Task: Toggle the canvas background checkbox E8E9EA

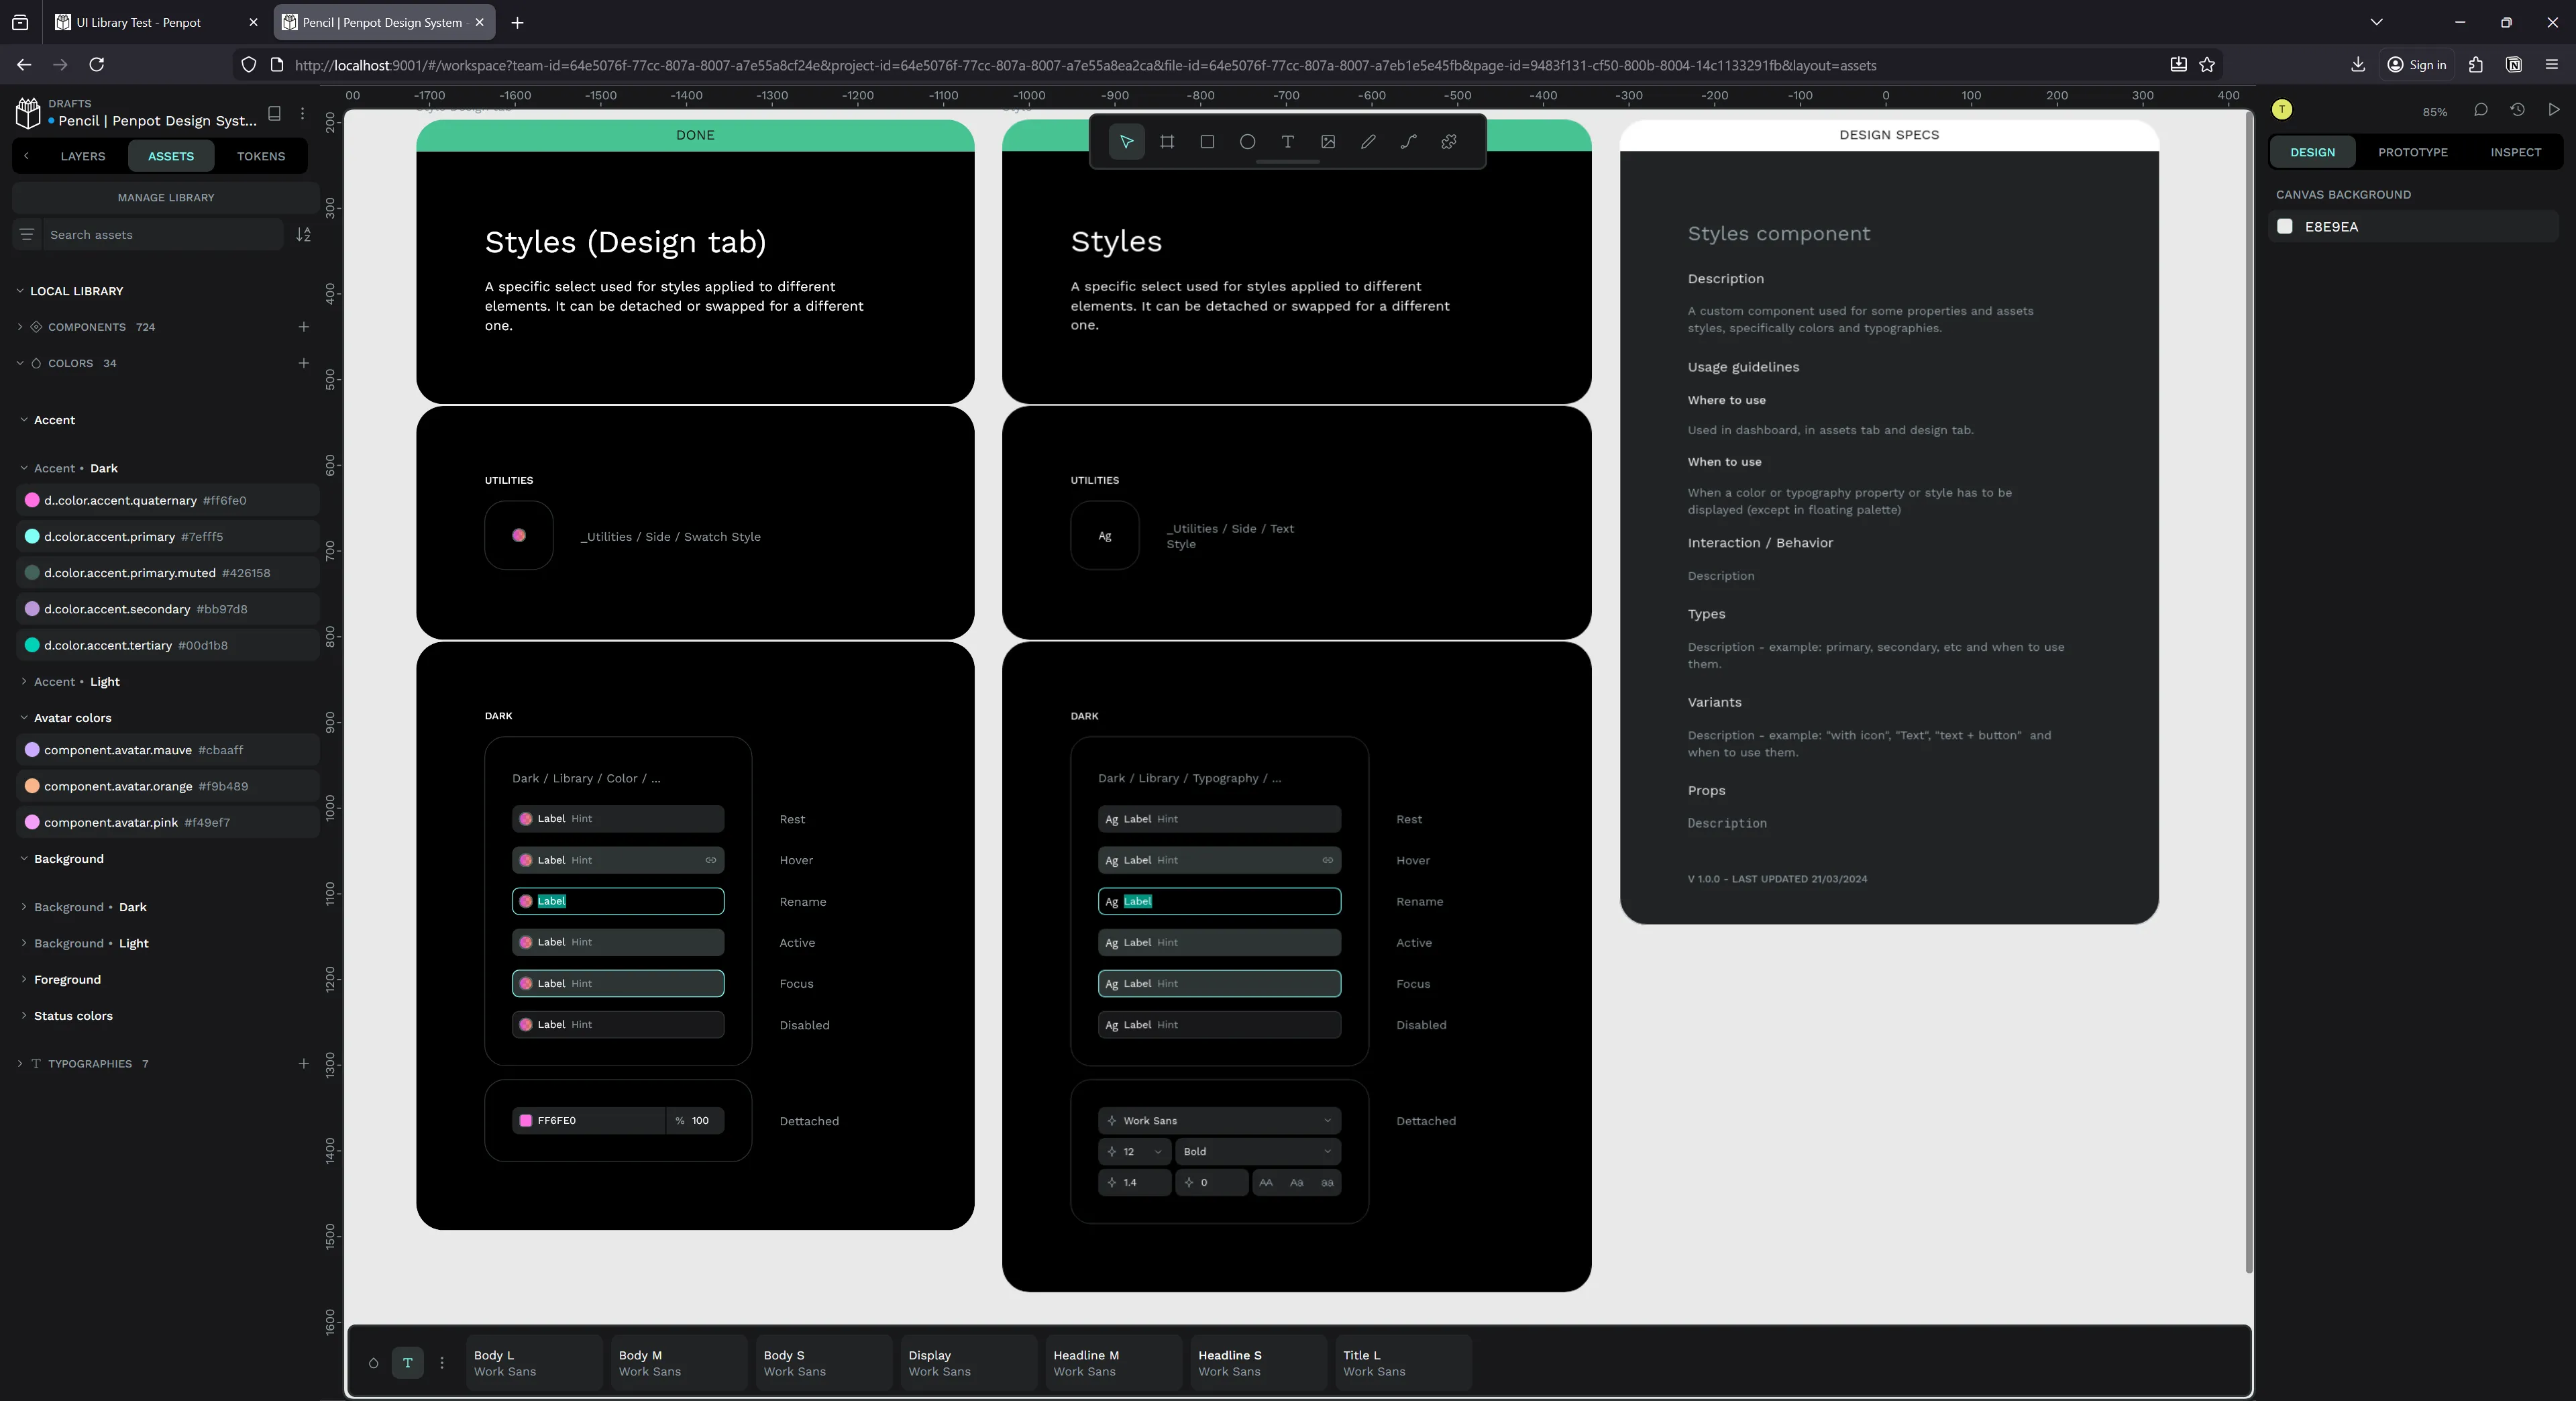Action: [2284, 226]
